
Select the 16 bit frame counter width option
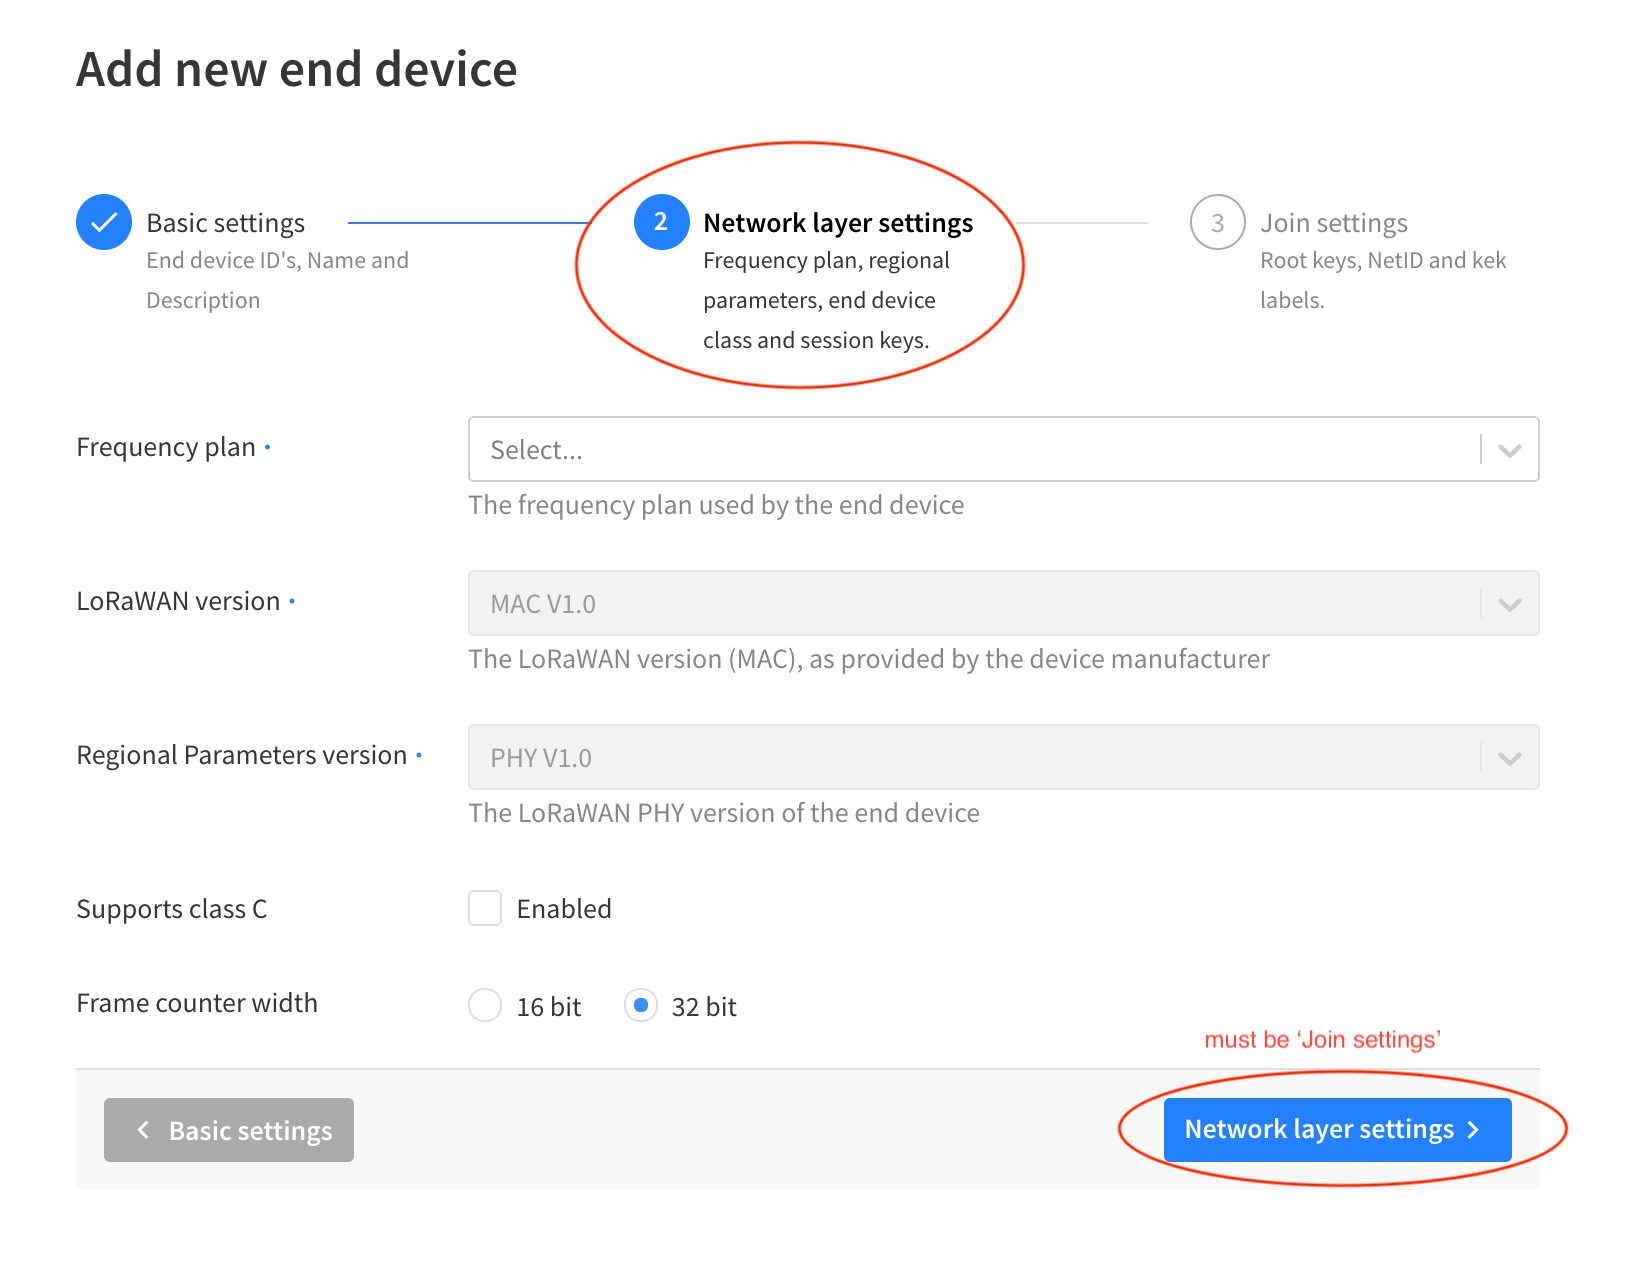[x=484, y=1005]
